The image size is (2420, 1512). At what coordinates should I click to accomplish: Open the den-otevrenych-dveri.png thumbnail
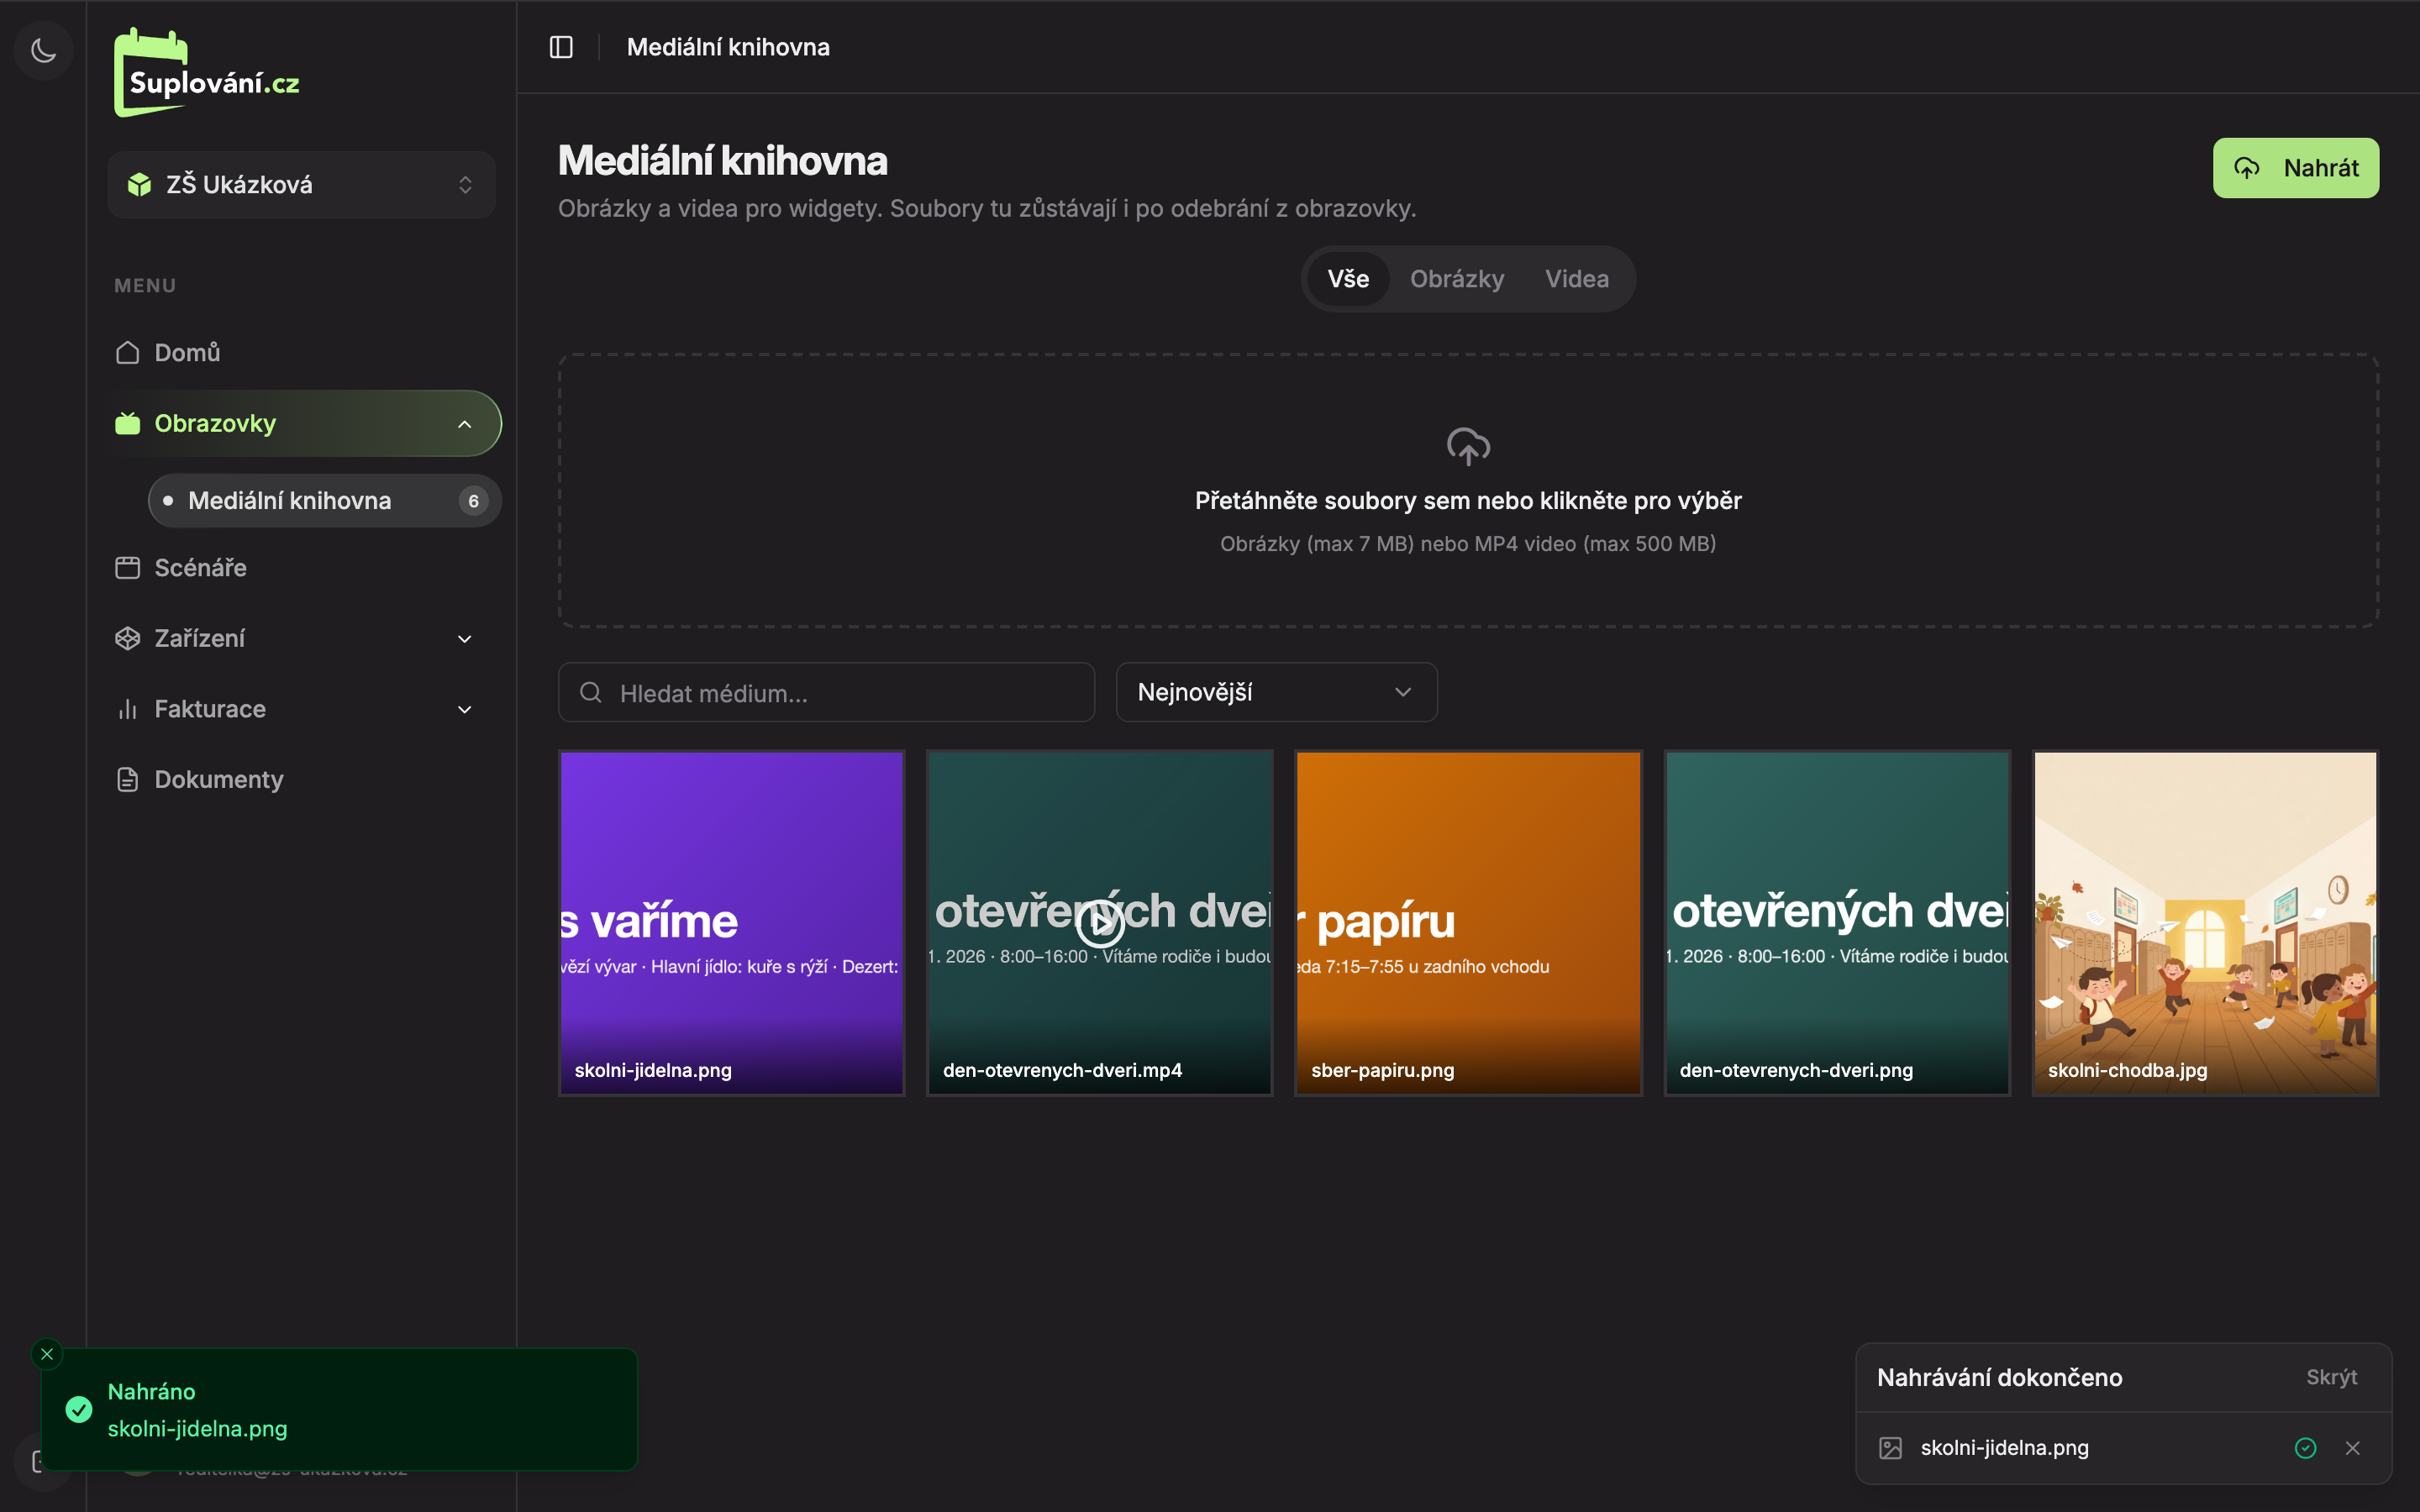tap(1836, 923)
